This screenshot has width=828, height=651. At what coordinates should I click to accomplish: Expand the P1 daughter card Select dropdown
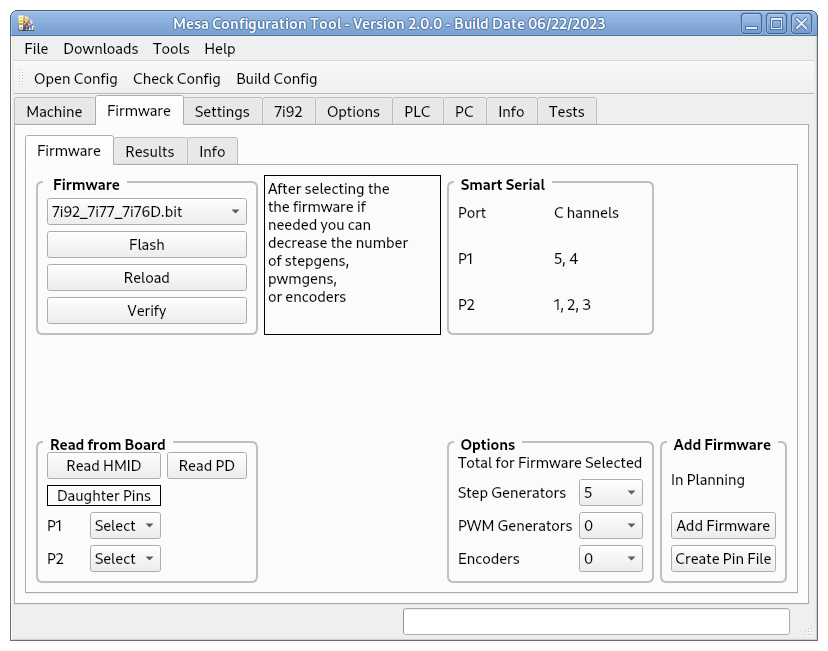pyautogui.click(x=125, y=525)
